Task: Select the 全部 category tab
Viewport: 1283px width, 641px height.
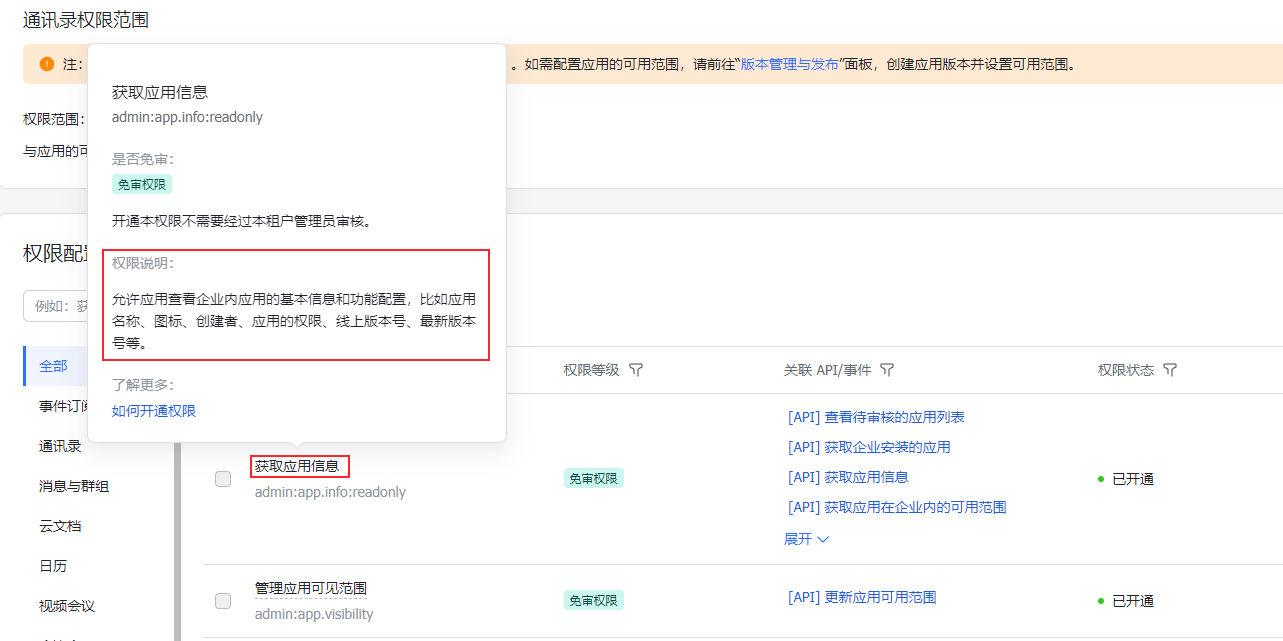Action: tap(54, 366)
